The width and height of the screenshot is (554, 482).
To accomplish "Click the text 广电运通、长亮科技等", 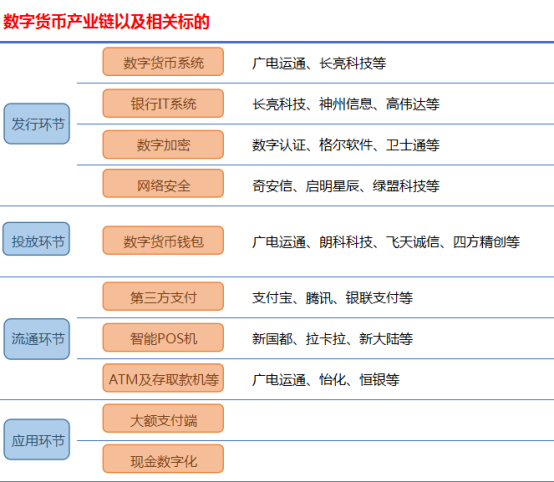I will click(x=319, y=64).
